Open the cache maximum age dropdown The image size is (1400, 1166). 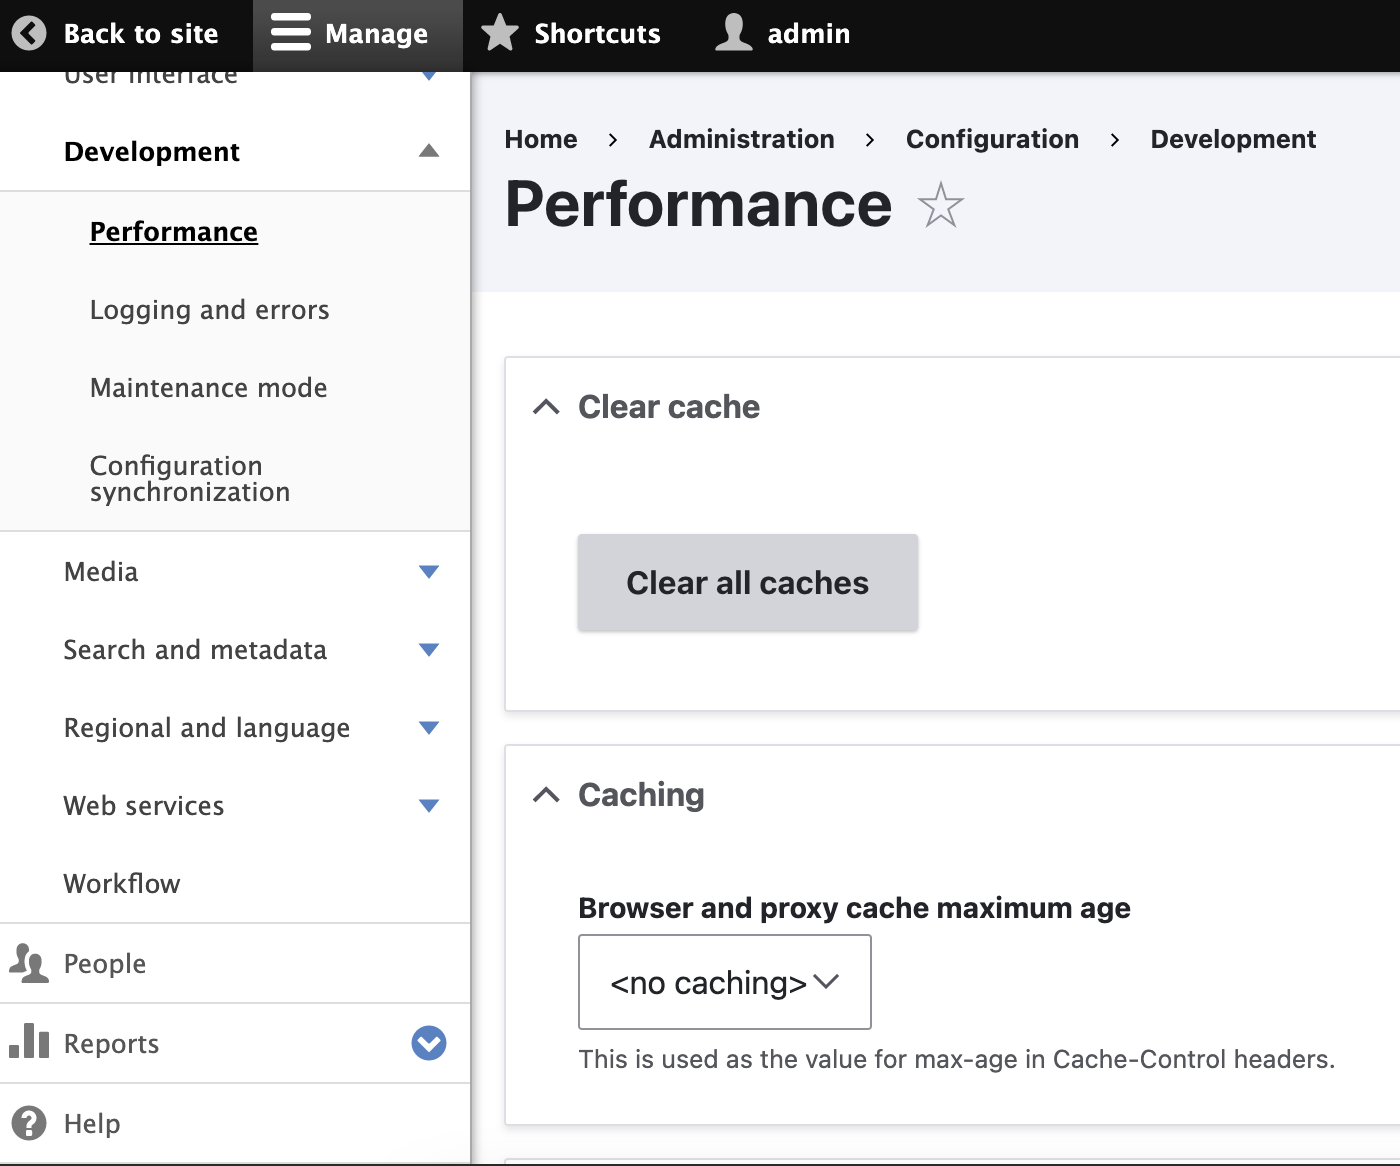click(x=724, y=982)
